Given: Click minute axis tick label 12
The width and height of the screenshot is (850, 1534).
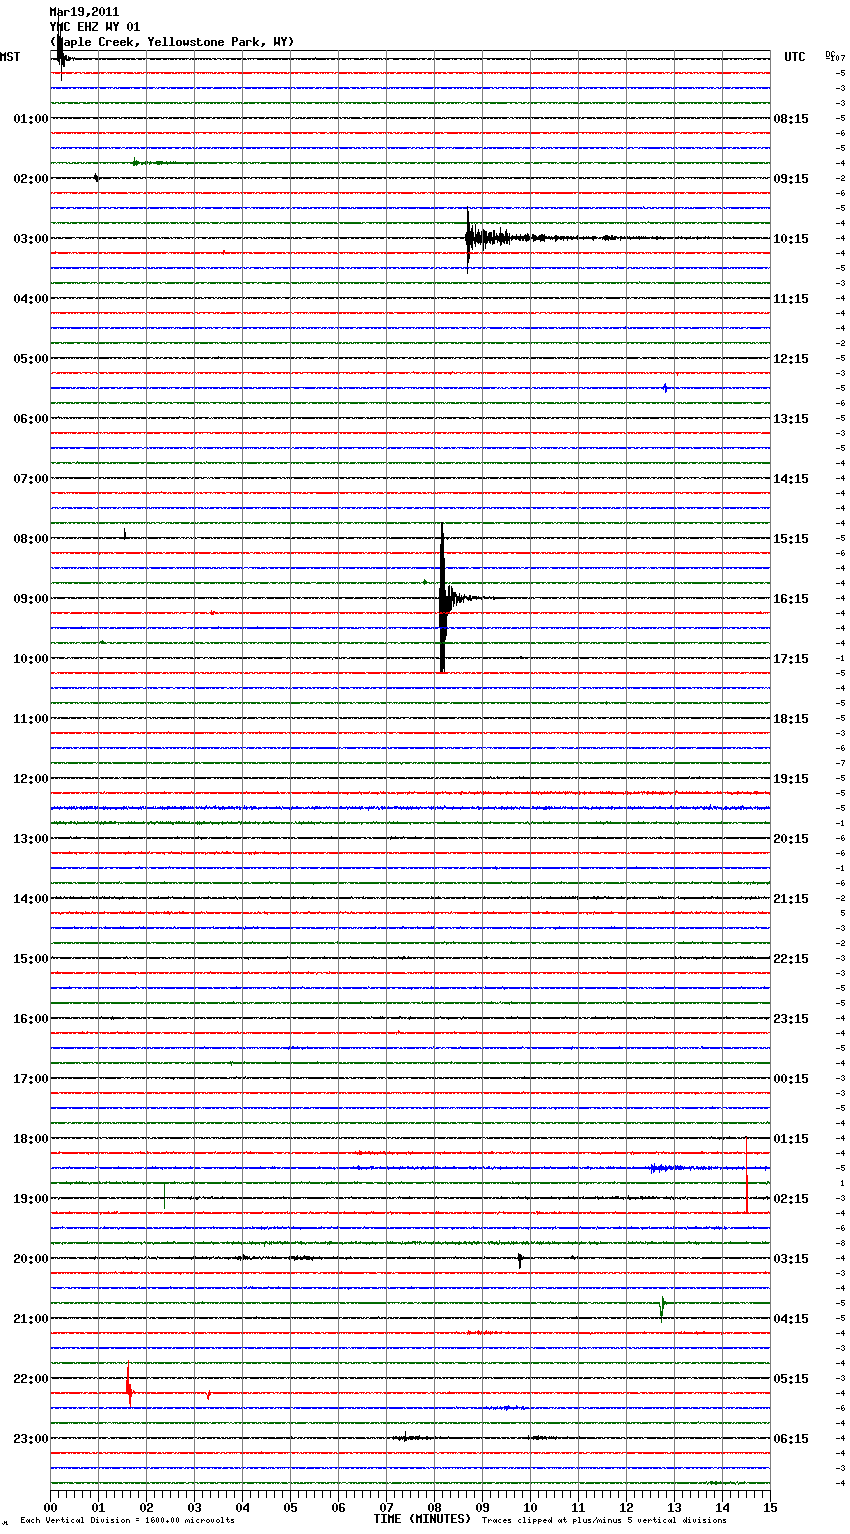Looking at the screenshot, I should click(626, 1507).
